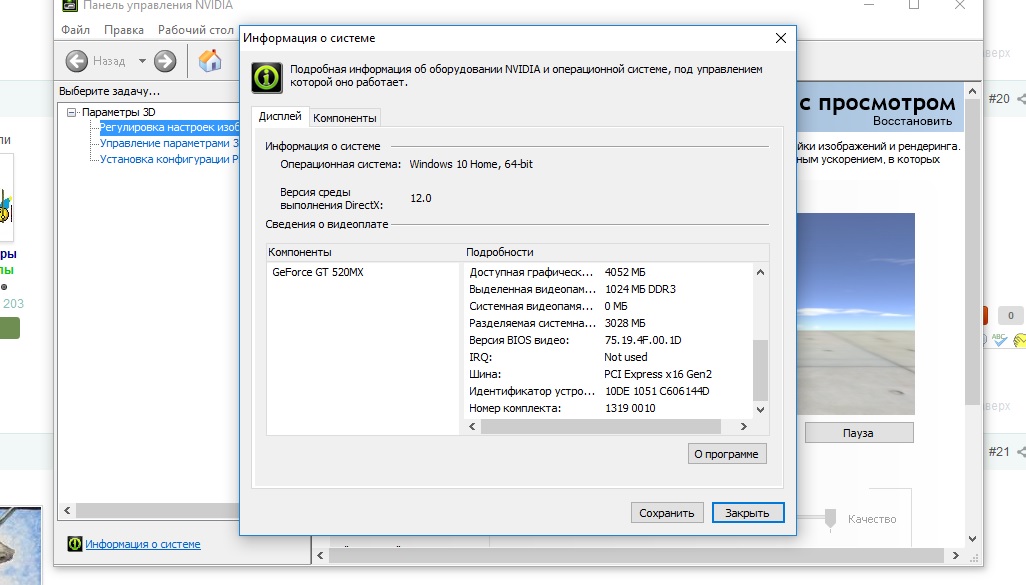
Task: Select 'Установка конфигурации' tree item
Action: coord(169,158)
